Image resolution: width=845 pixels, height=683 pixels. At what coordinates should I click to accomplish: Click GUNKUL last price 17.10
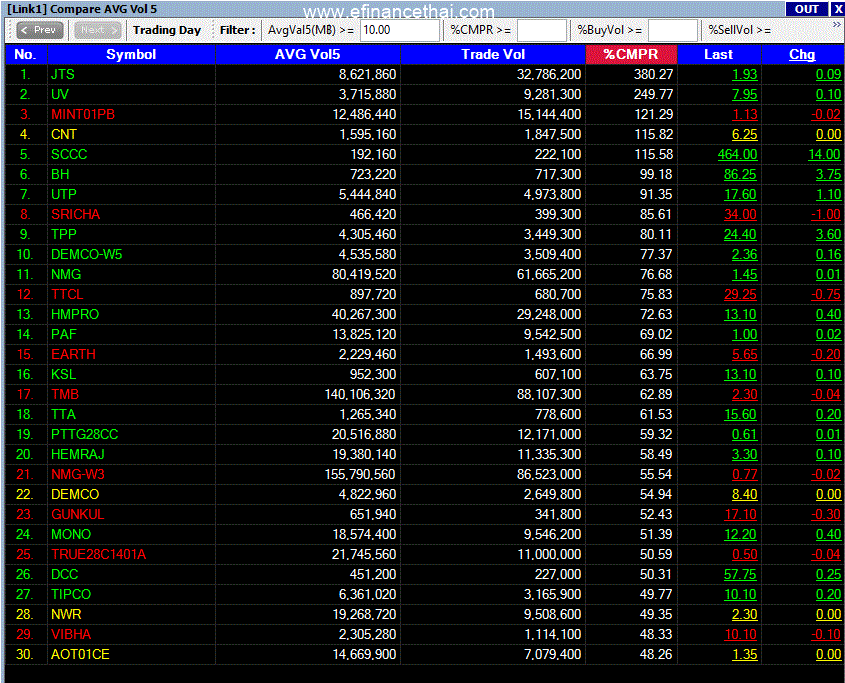click(740, 514)
